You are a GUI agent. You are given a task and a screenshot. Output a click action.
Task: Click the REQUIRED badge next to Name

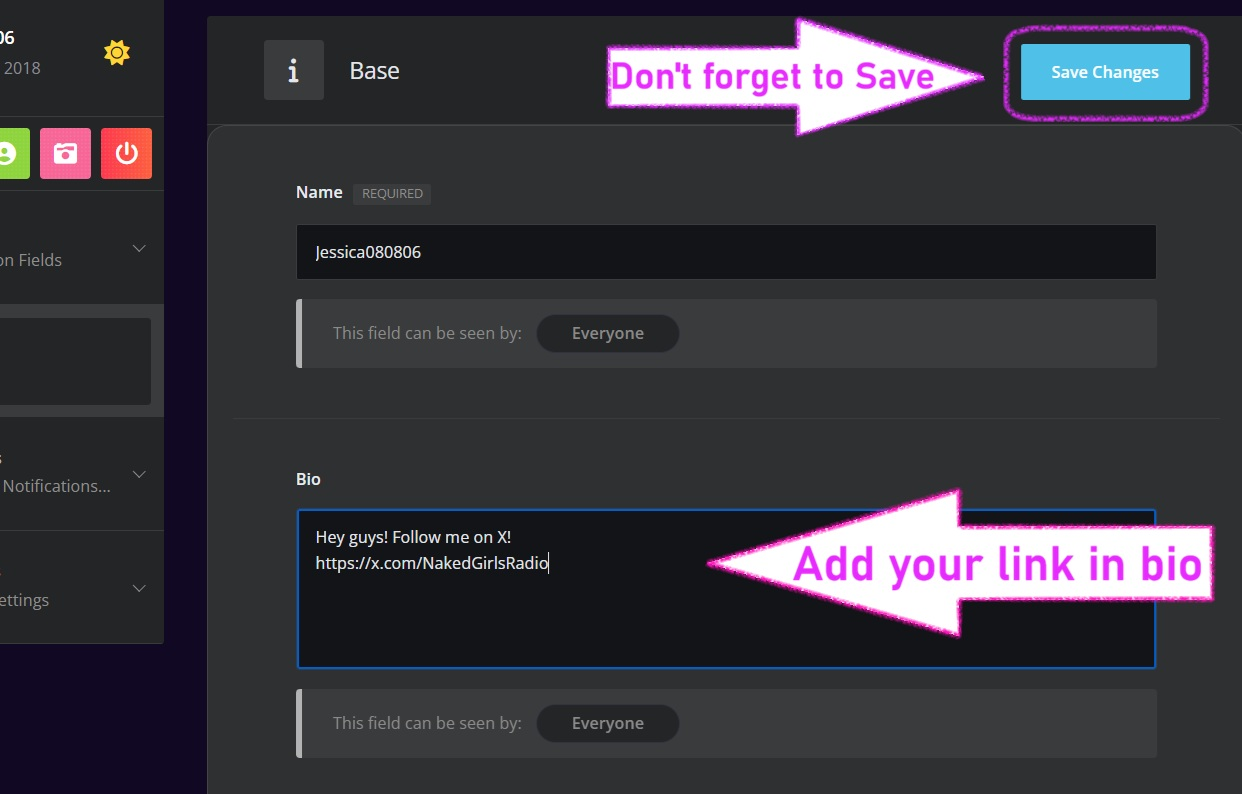392,194
